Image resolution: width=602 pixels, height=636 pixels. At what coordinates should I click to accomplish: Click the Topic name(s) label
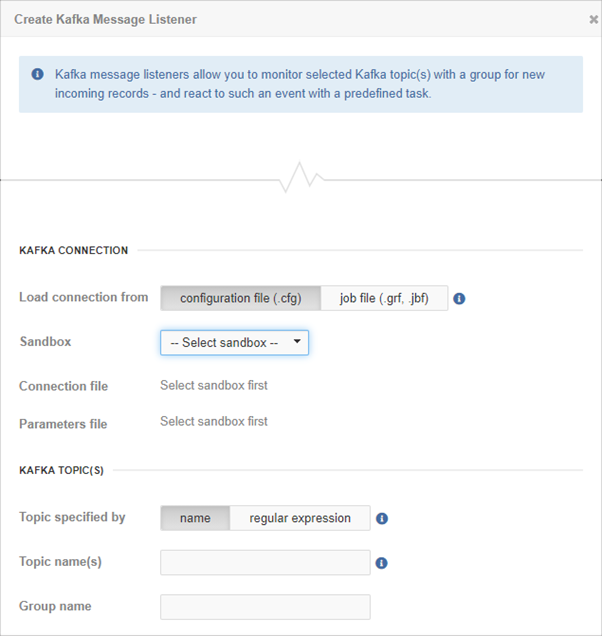click(60, 562)
